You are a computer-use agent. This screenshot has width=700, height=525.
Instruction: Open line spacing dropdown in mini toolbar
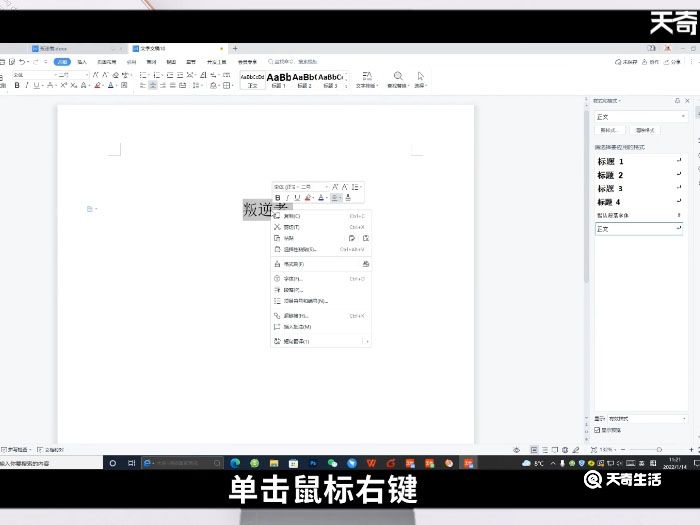tap(356, 187)
